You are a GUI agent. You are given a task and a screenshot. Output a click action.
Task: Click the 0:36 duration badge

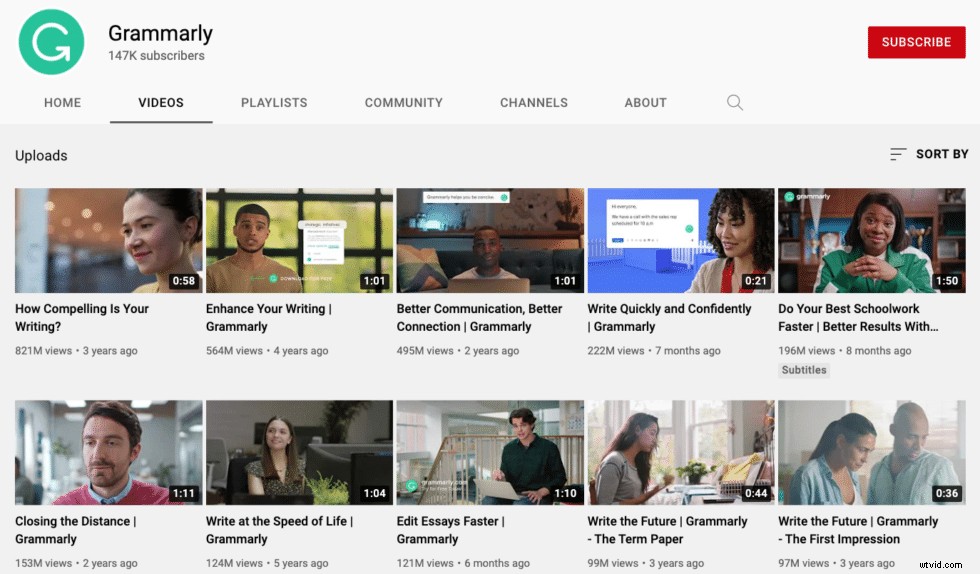(946, 493)
